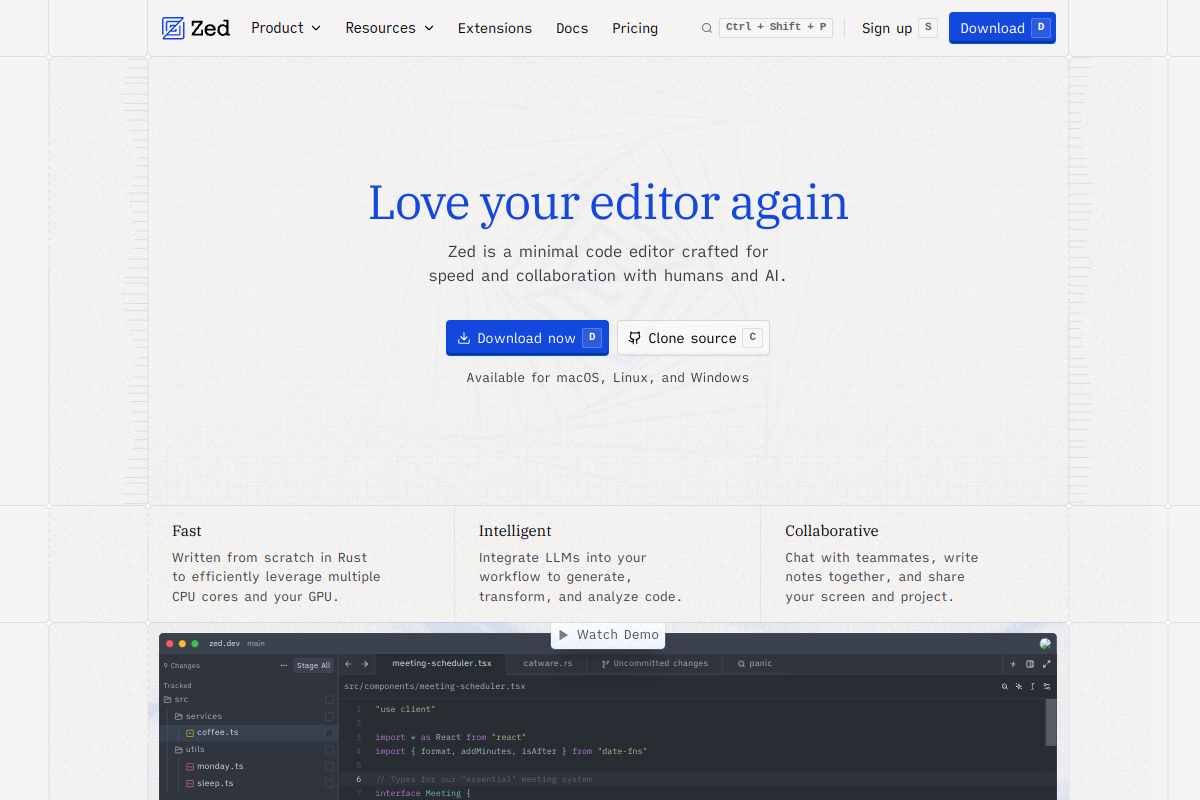Click the GitHub icon on Clone source

coord(634,338)
